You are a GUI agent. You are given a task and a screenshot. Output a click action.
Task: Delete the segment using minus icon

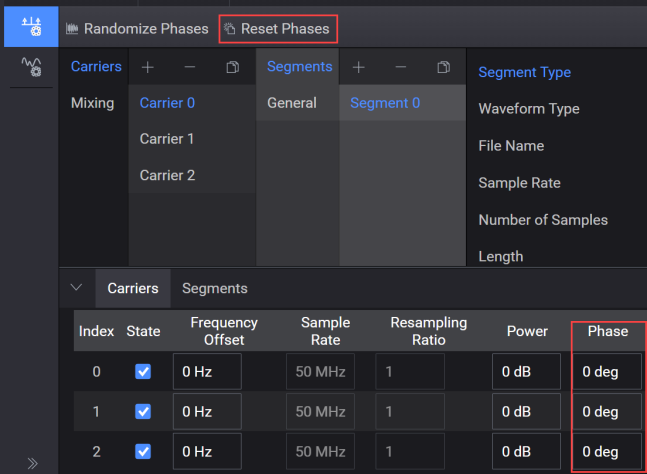[x=401, y=67]
